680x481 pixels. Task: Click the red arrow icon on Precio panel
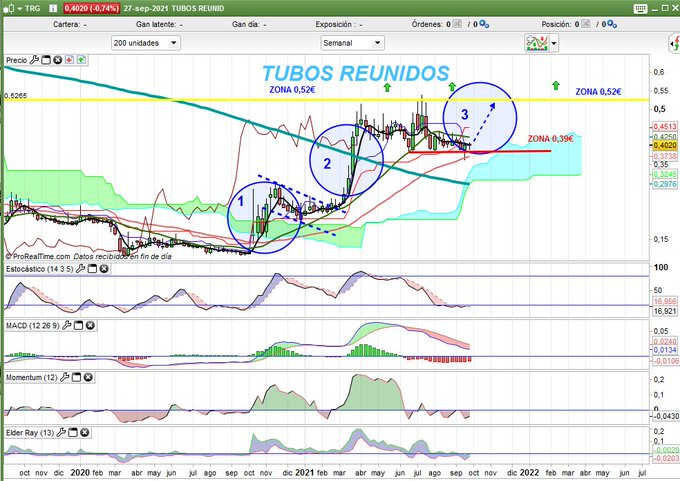[69, 60]
